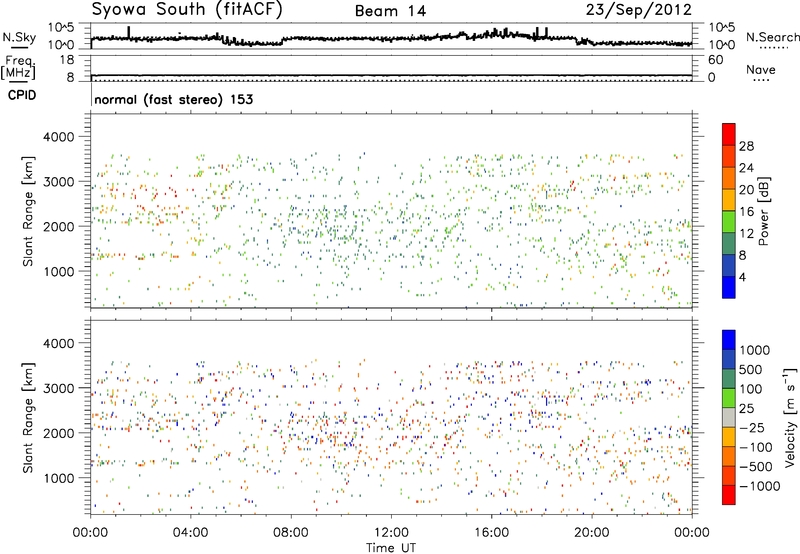Image resolution: width=800 pixels, height=554 pixels.
Task: Click the 'Slant Range [km]' label of Velocity panel
Action: coord(28,418)
